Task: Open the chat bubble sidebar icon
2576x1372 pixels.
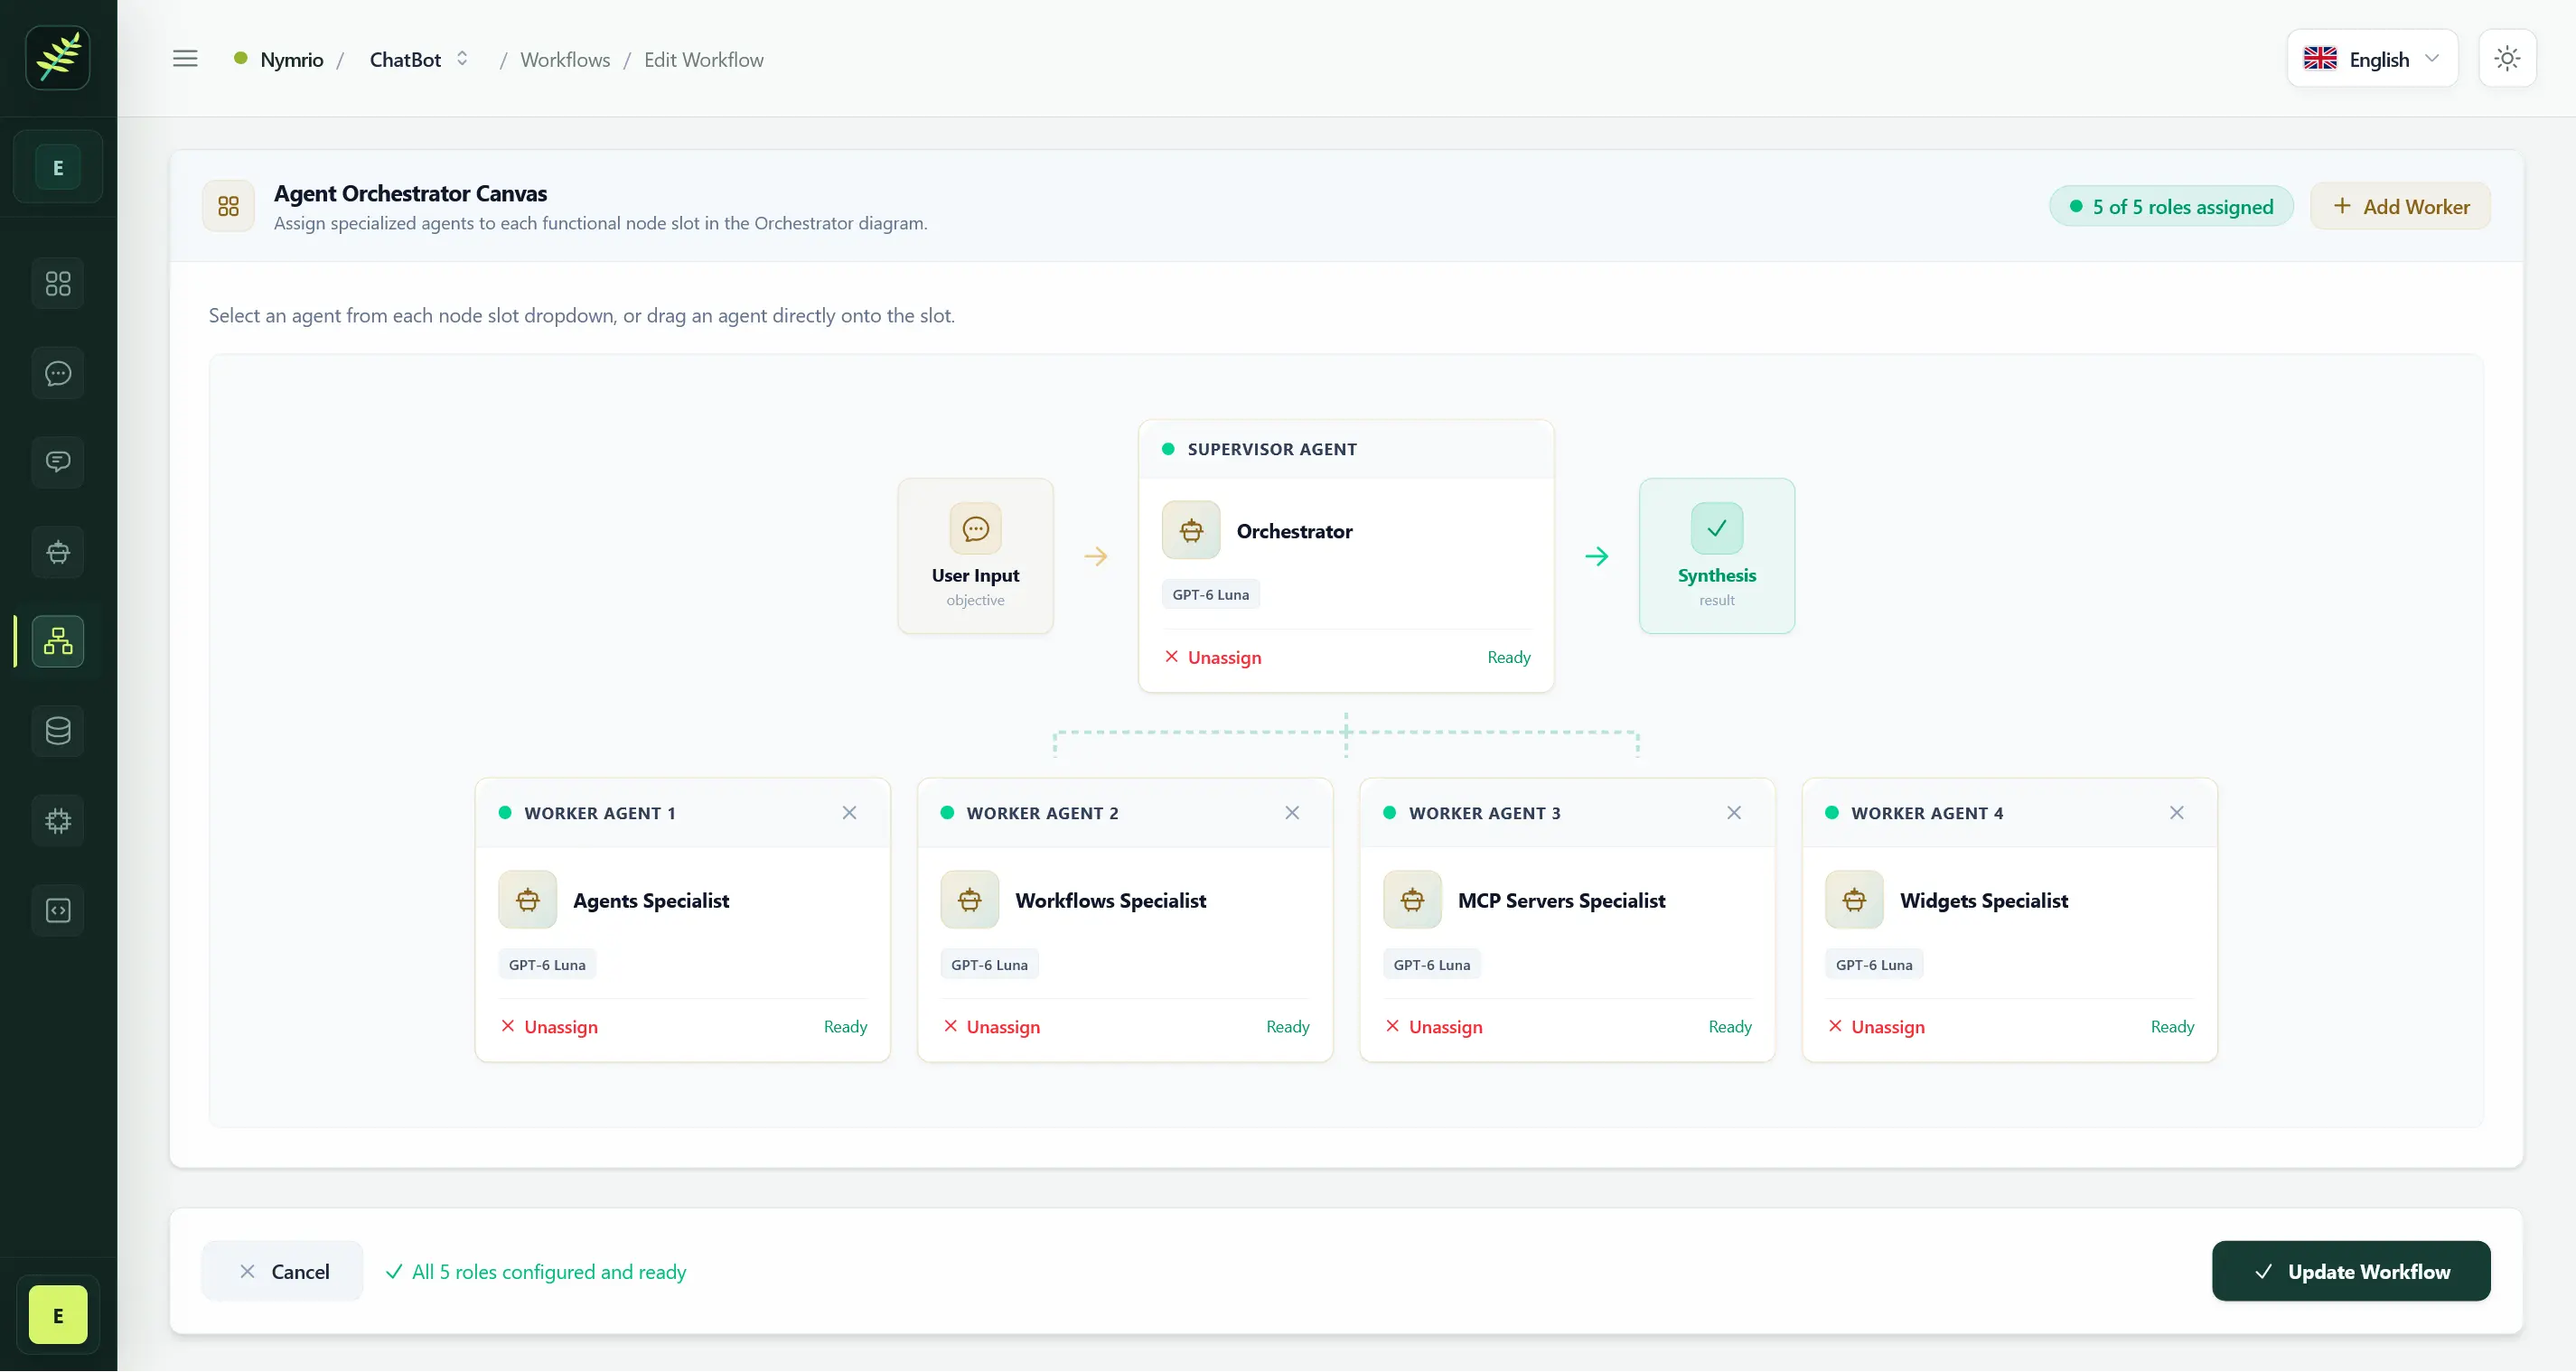Action: (58, 374)
